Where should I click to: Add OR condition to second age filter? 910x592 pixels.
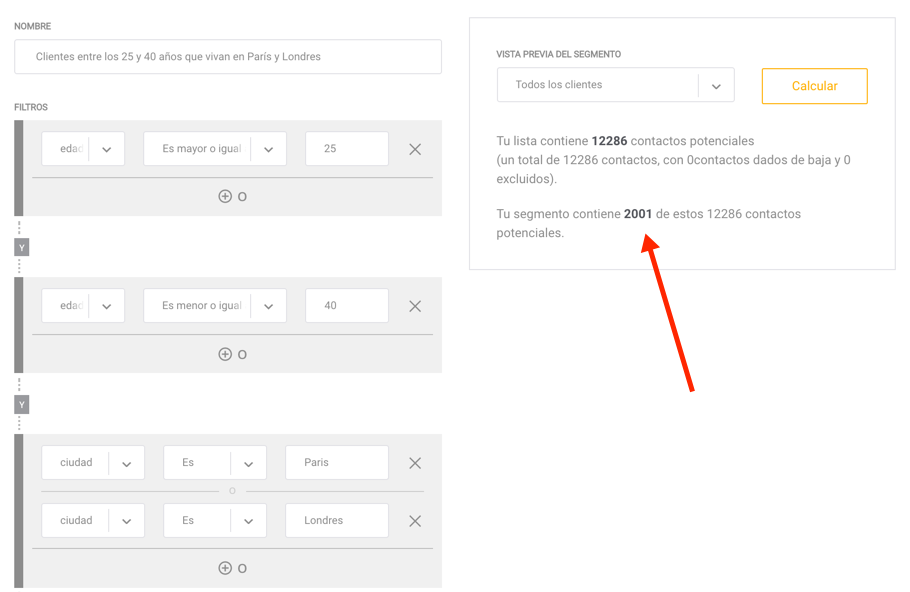(232, 354)
